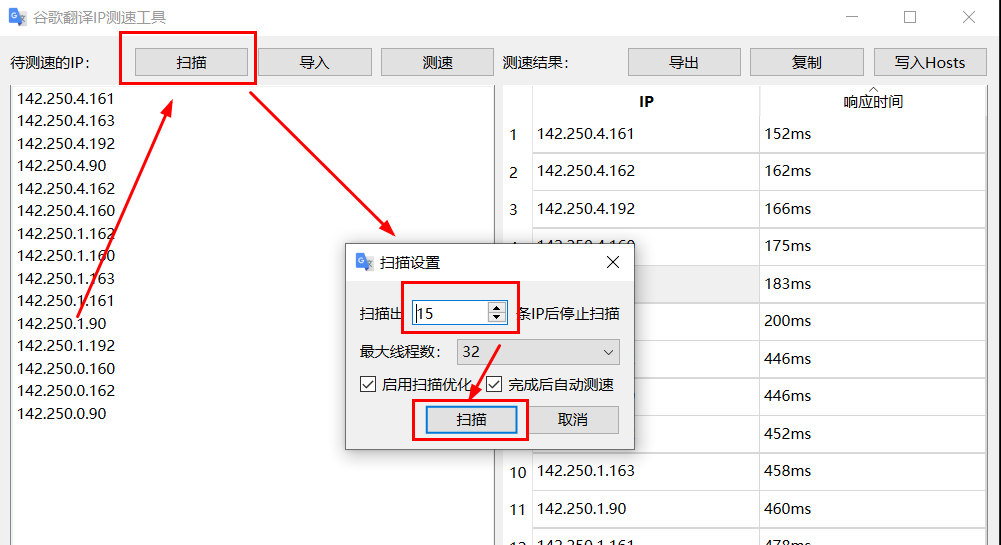Increase the scan IP count with up arrow
Screen dimensions: 1001x545
[x=497, y=308]
